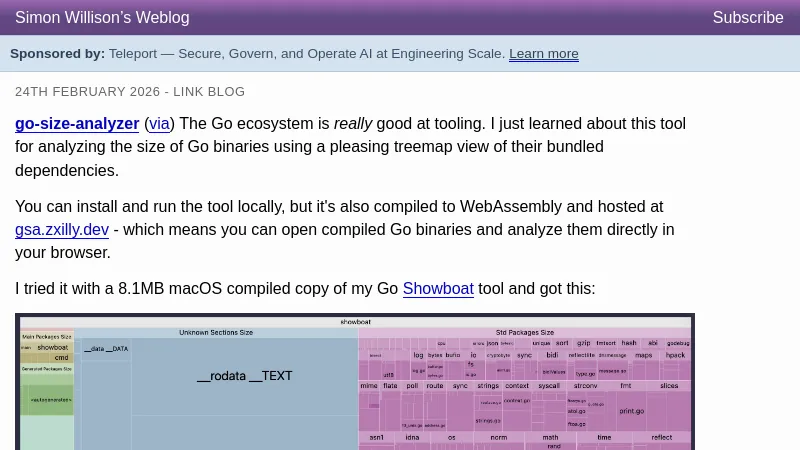Click the showboat title bar in treemap
800x450 pixels.
pyautogui.click(x=355, y=322)
